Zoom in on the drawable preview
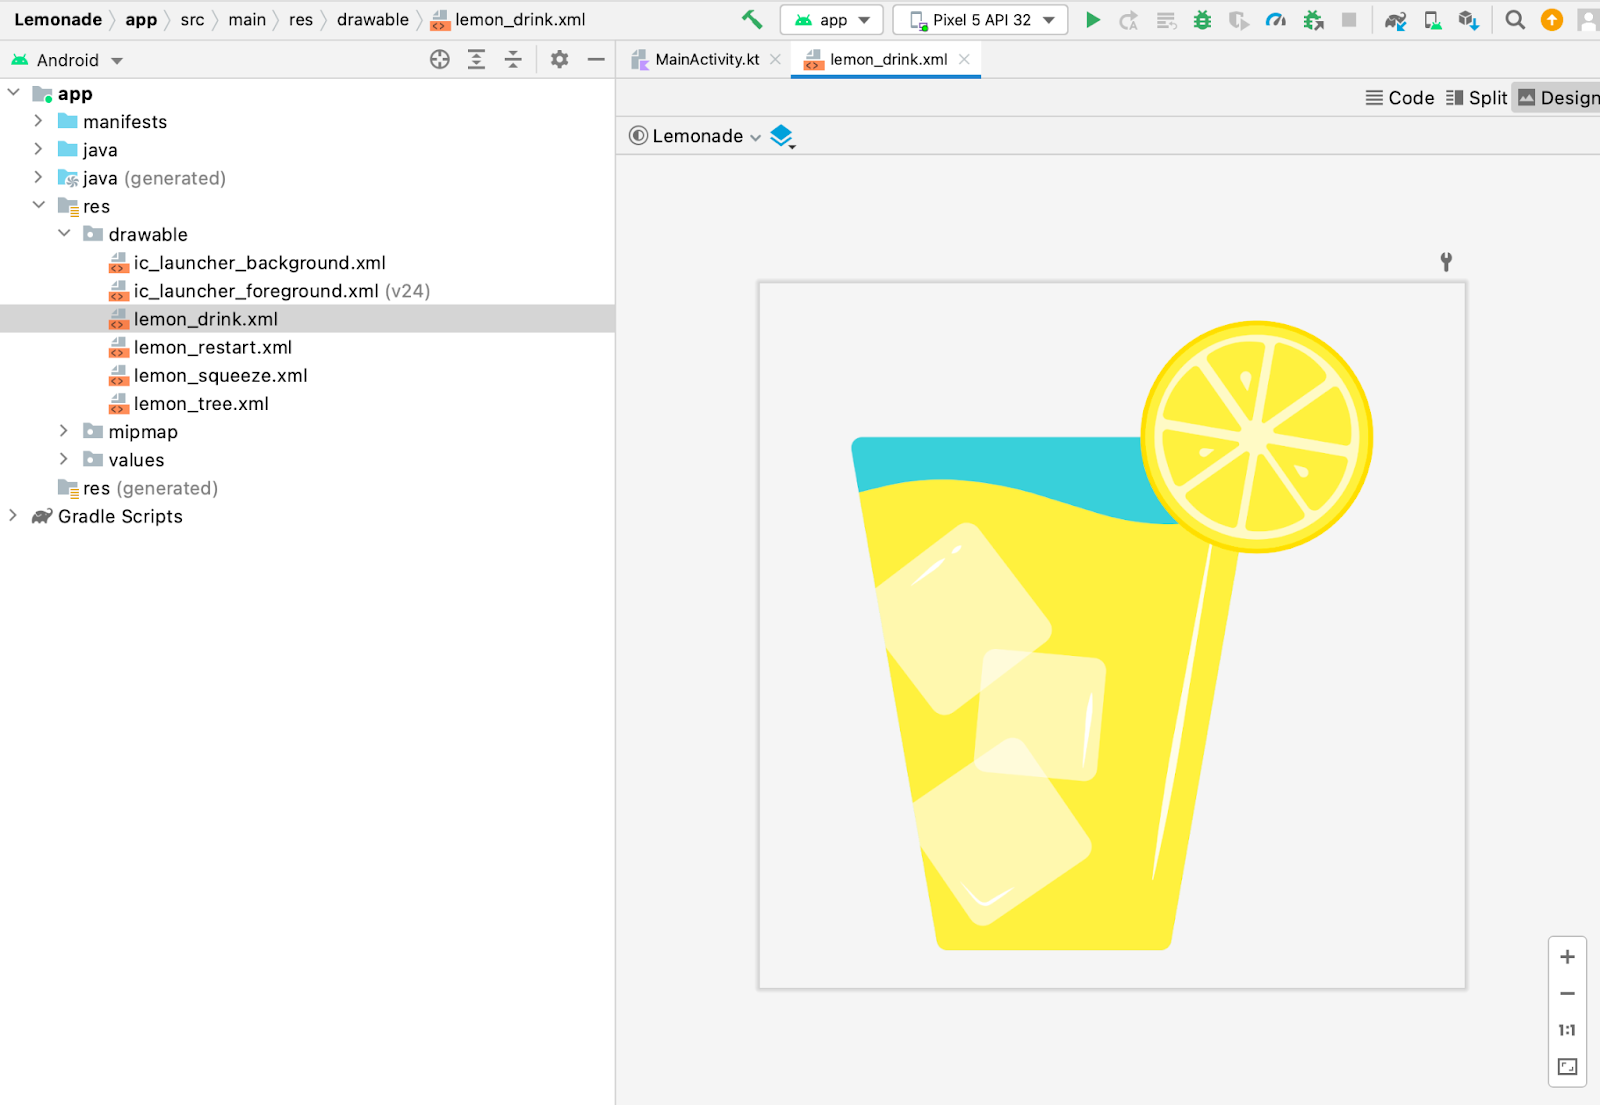Image resolution: width=1600 pixels, height=1105 pixels. coord(1567,957)
